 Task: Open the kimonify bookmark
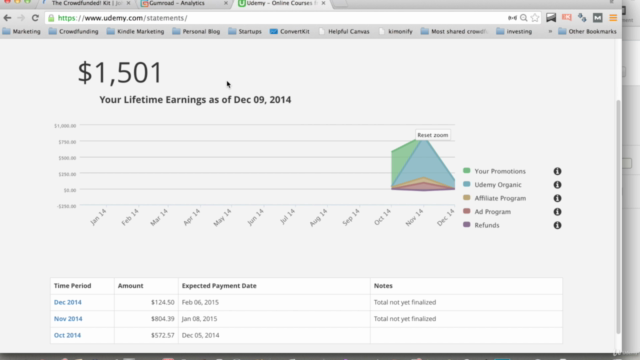click(x=396, y=31)
